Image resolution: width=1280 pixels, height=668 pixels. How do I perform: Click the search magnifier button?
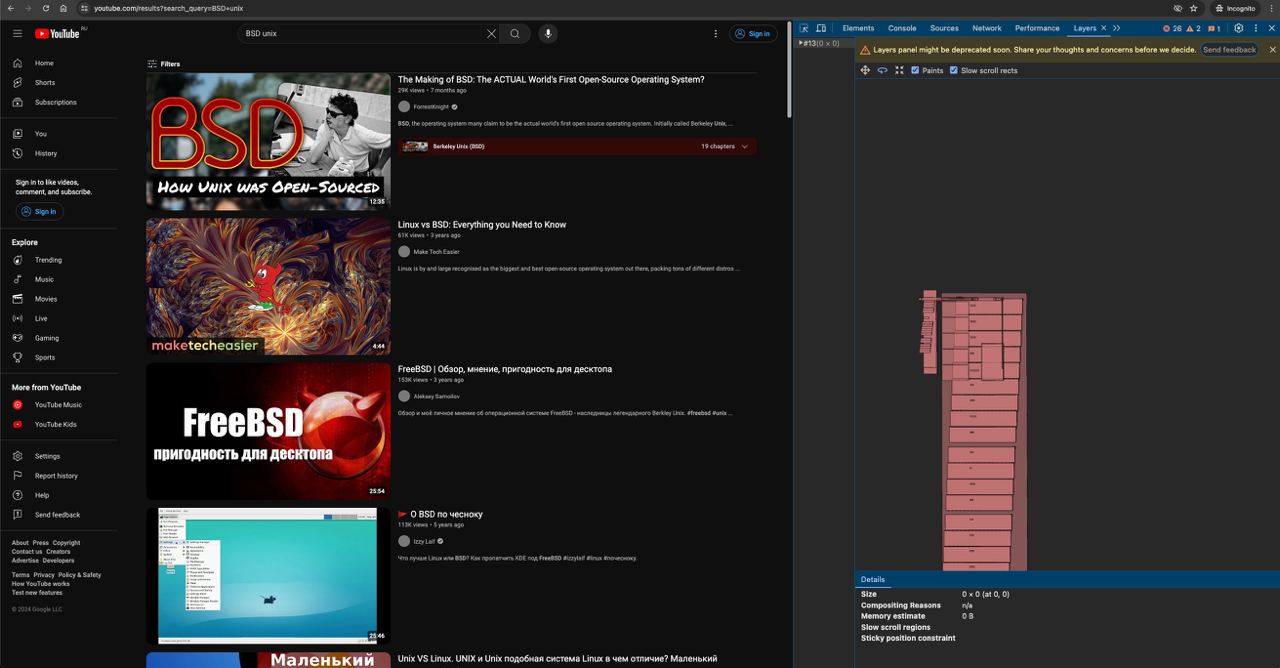point(515,33)
